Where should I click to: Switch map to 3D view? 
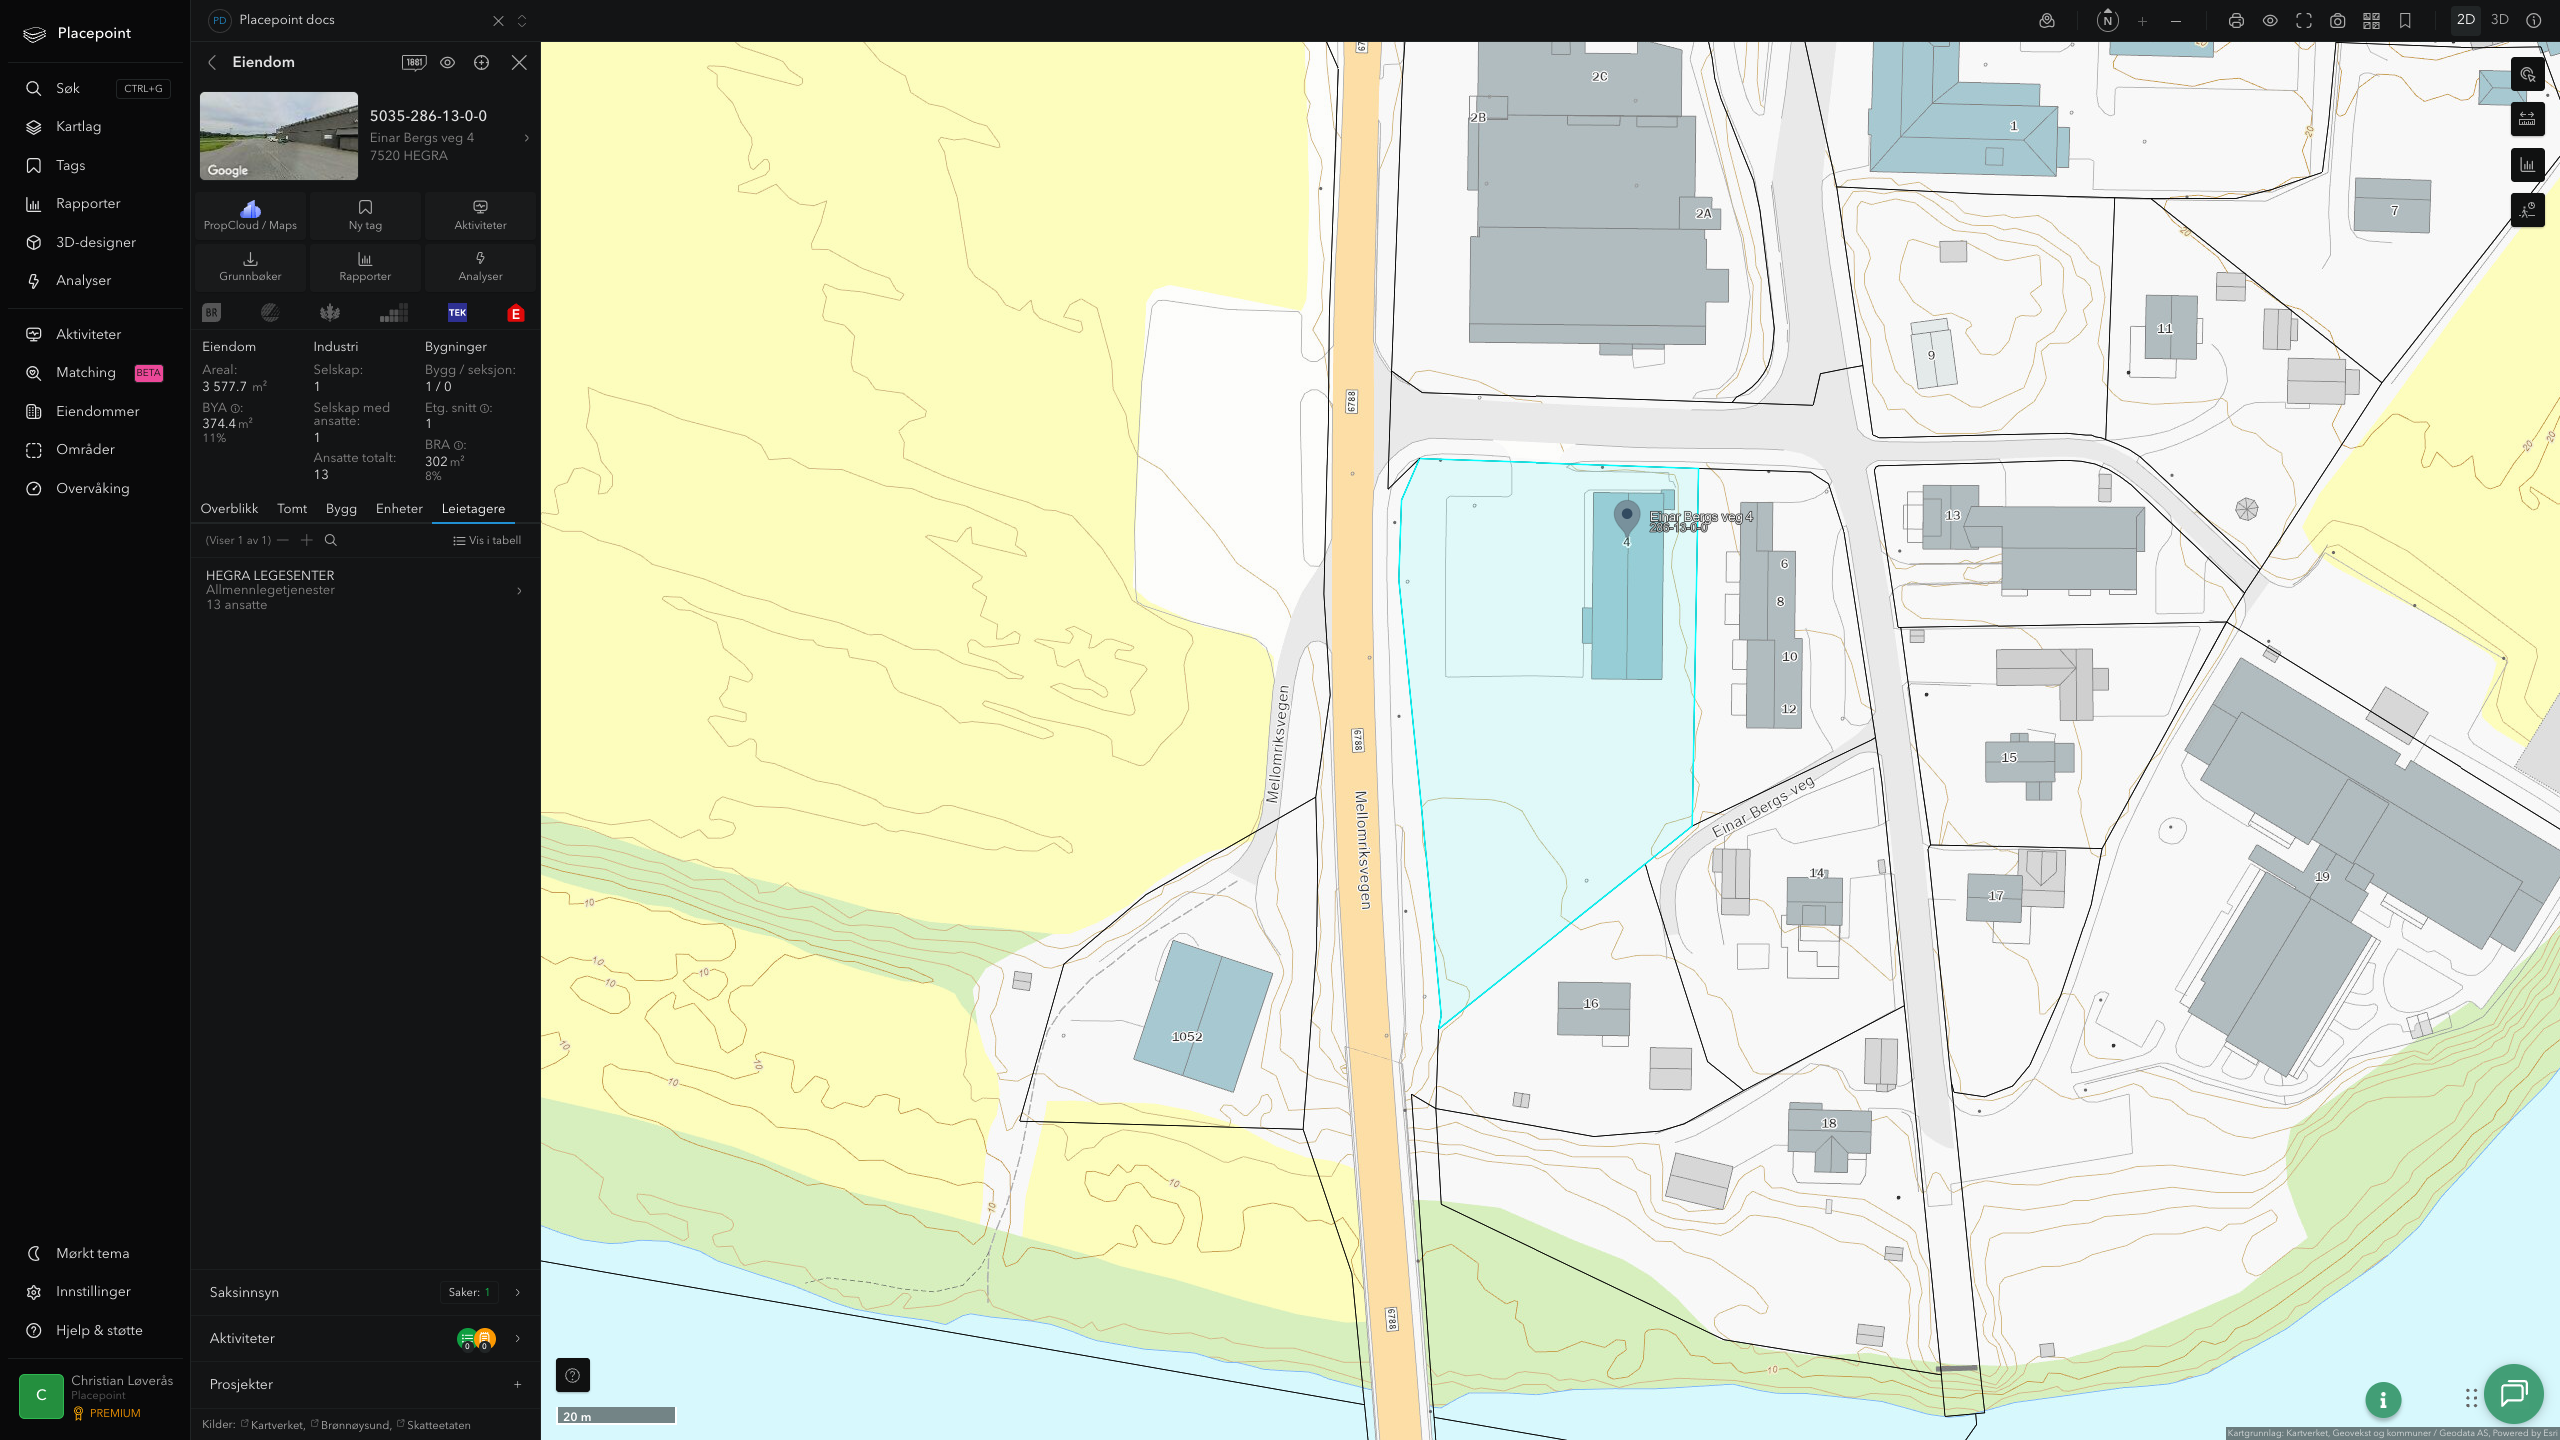click(2499, 20)
